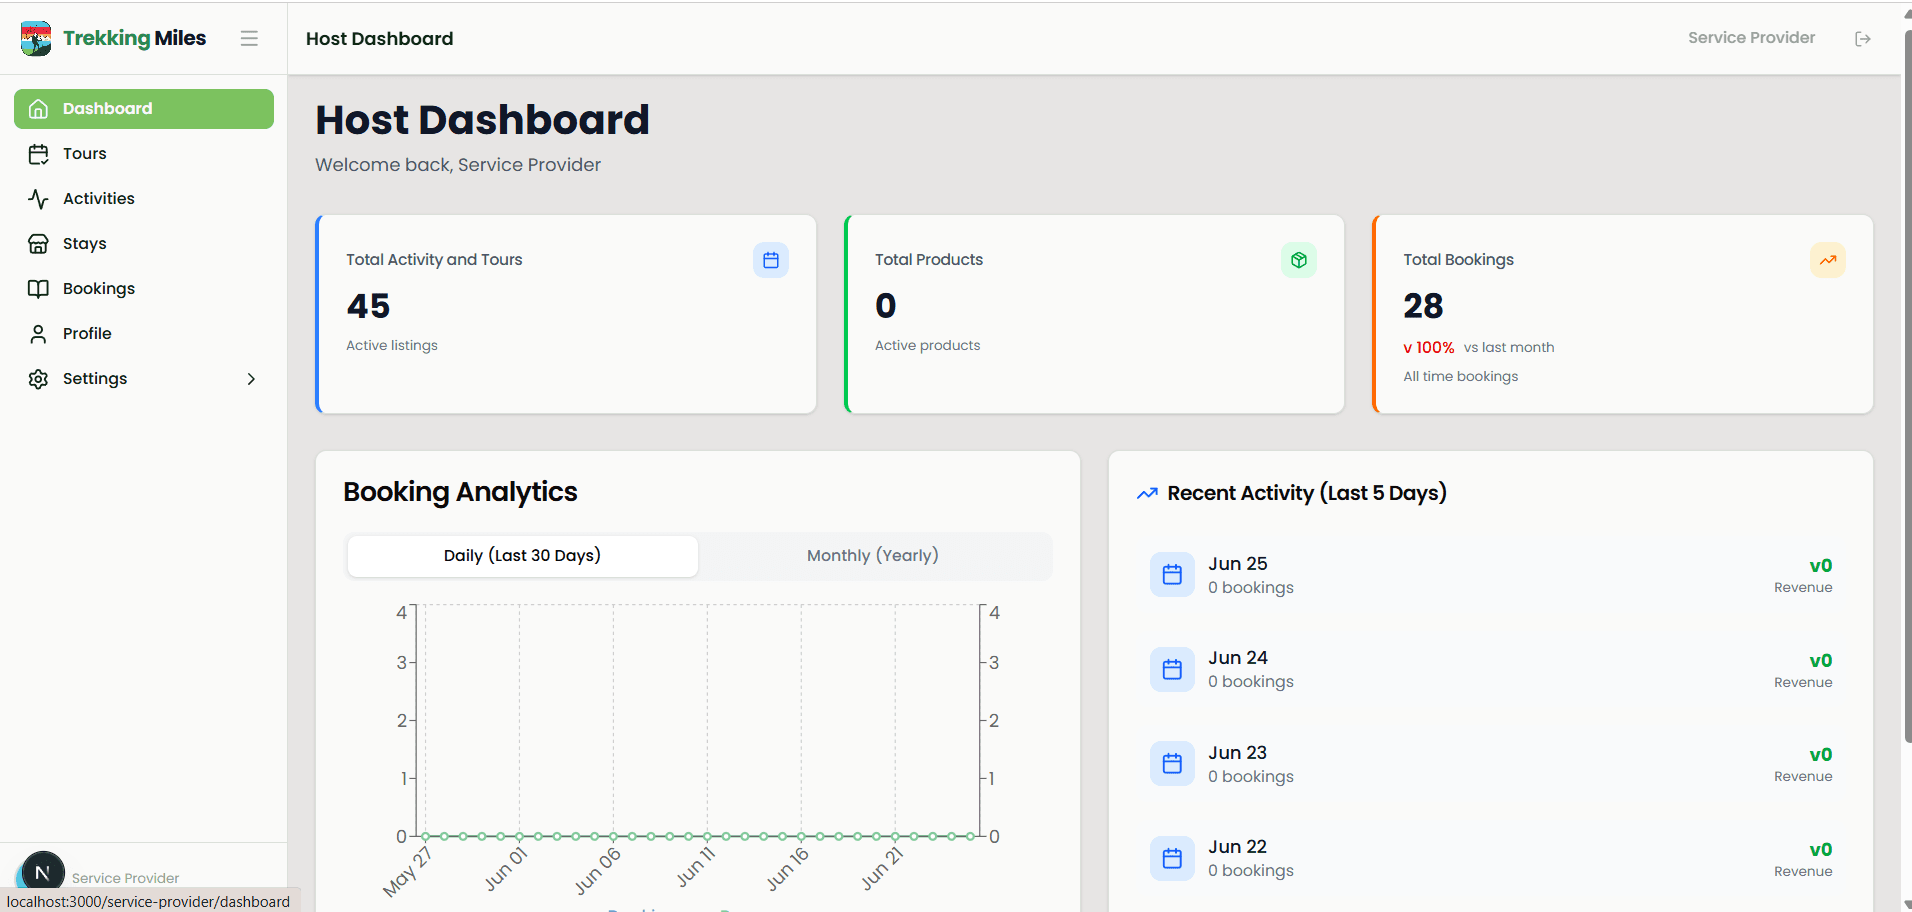Click the Jun 24 date label

(1238, 658)
